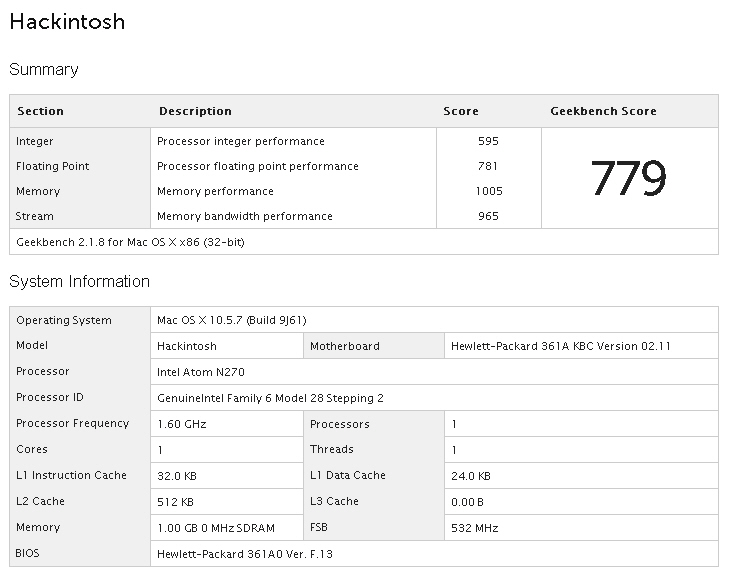Select "Hewlett-Packard 361A0 Ver. F.13" BIOS value
The width and height of the screenshot is (738, 578).
(245, 554)
